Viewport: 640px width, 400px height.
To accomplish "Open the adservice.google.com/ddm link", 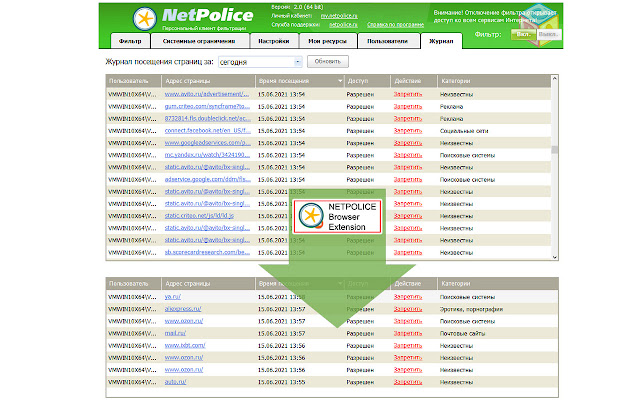I will pos(207,179).
